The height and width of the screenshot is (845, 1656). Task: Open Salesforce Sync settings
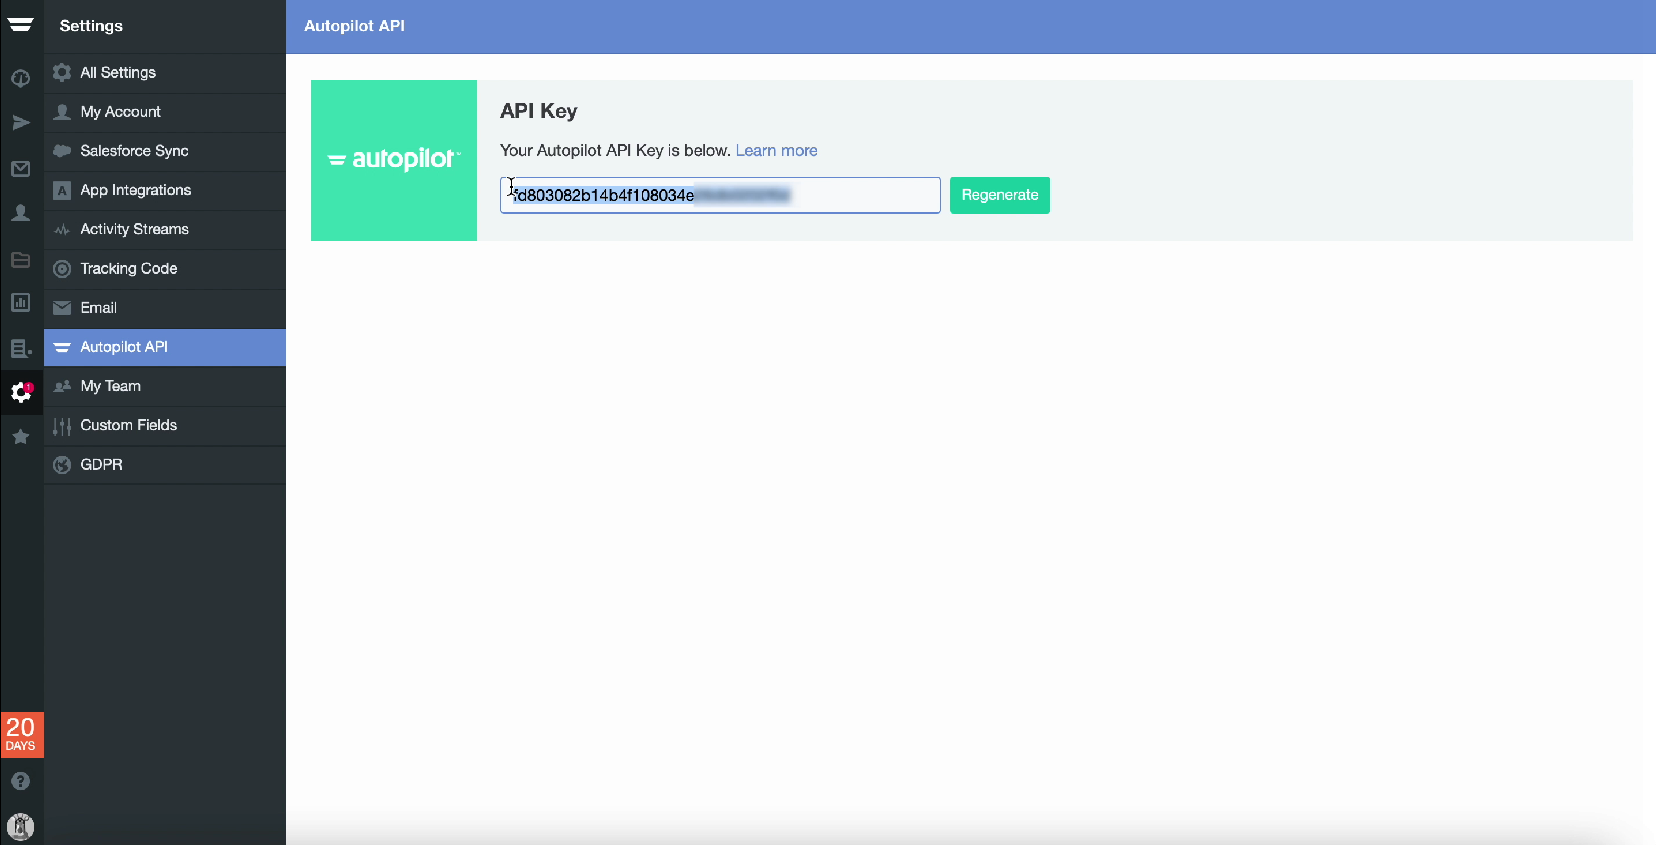(165, 151)
